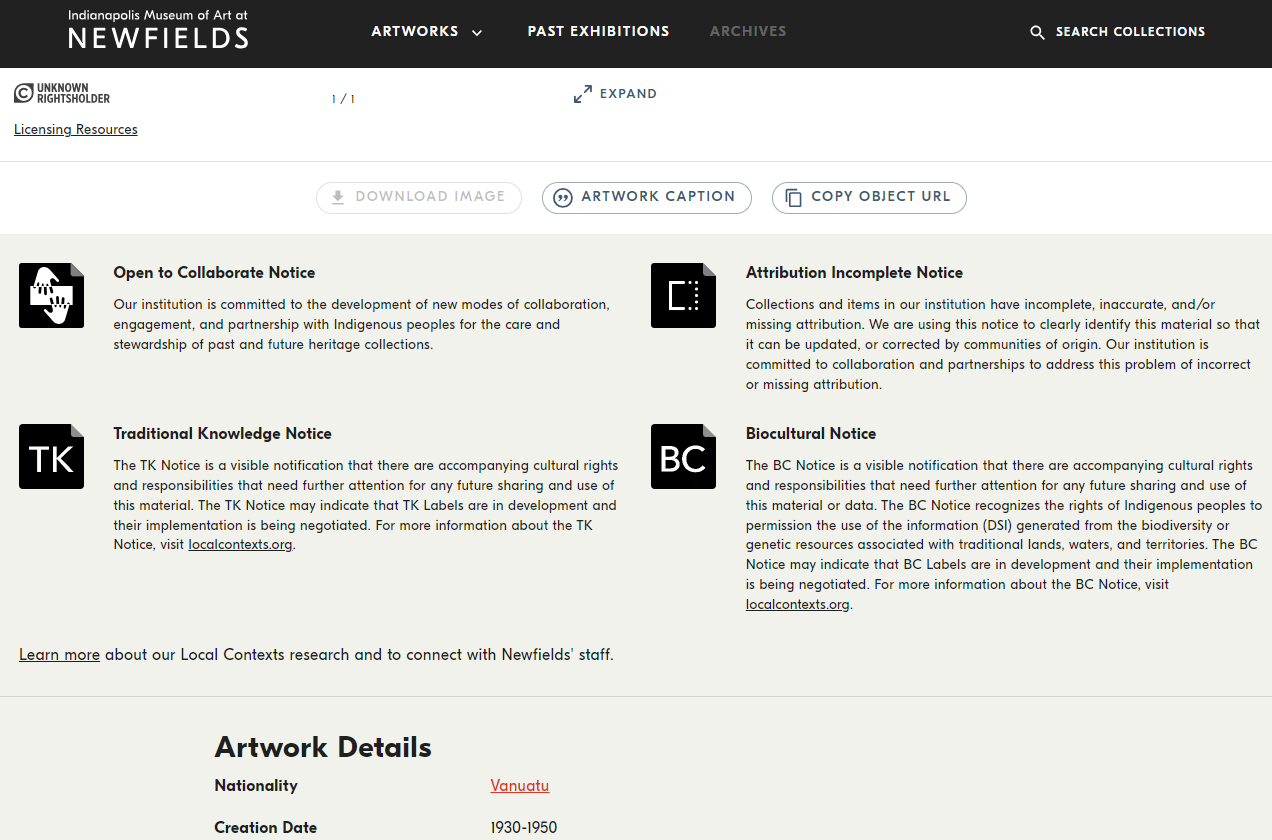Viewport: 1272px width, 840px height.
Task: Click the Attribution Incomplete Notice heading
Action: [854, 273]
